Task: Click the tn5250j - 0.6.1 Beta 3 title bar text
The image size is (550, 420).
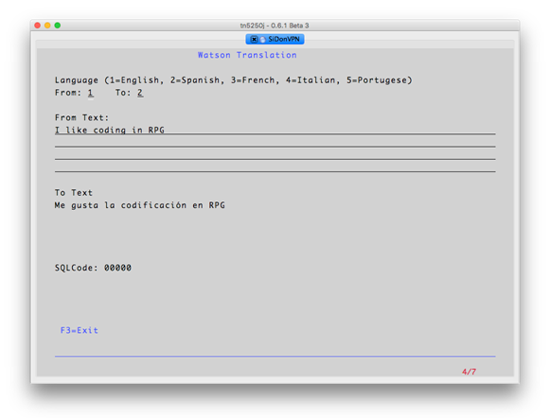Action: click(275, 26)
